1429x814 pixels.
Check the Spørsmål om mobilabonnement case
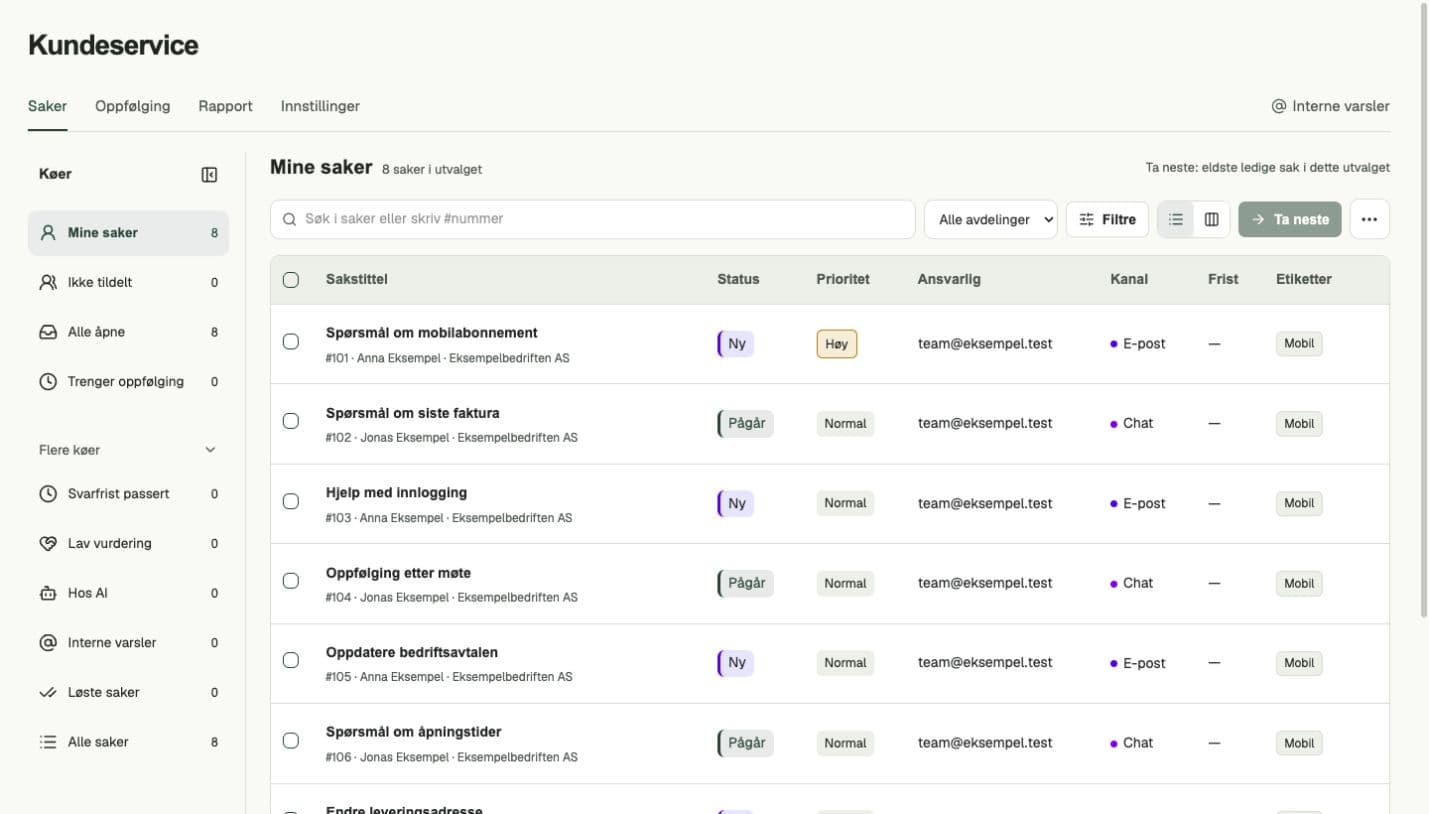[291, 342]
